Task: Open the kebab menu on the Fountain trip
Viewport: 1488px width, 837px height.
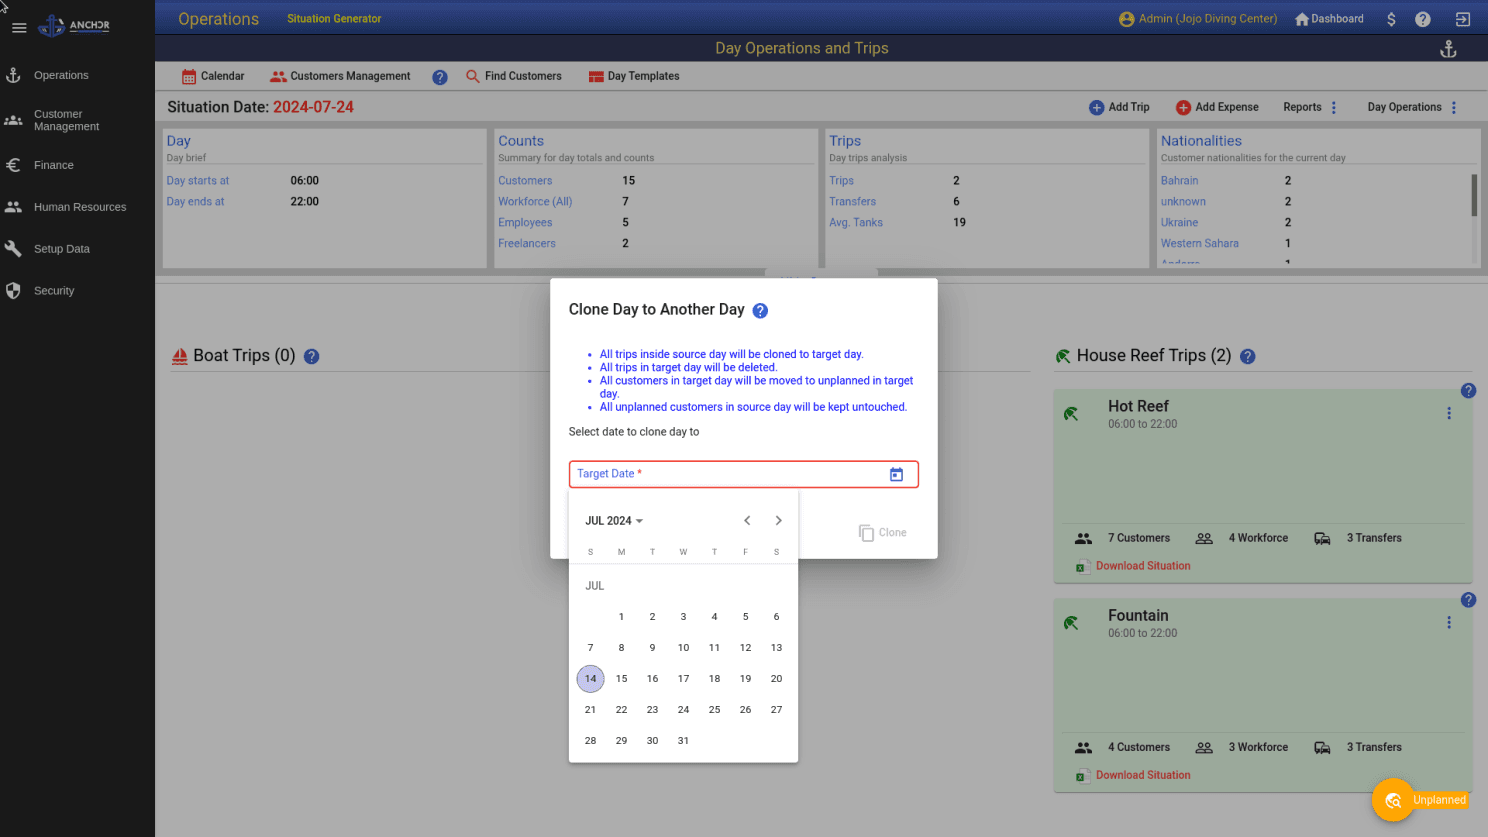Action: point(1449,622)
